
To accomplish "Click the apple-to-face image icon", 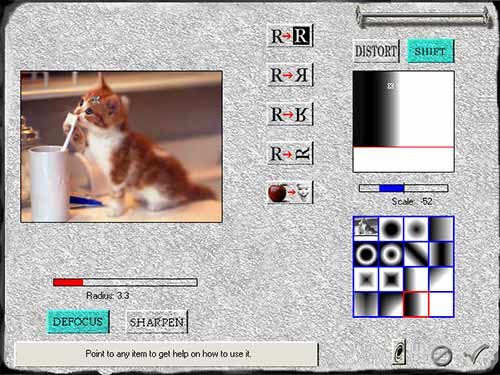I will [x=290, y=192].
